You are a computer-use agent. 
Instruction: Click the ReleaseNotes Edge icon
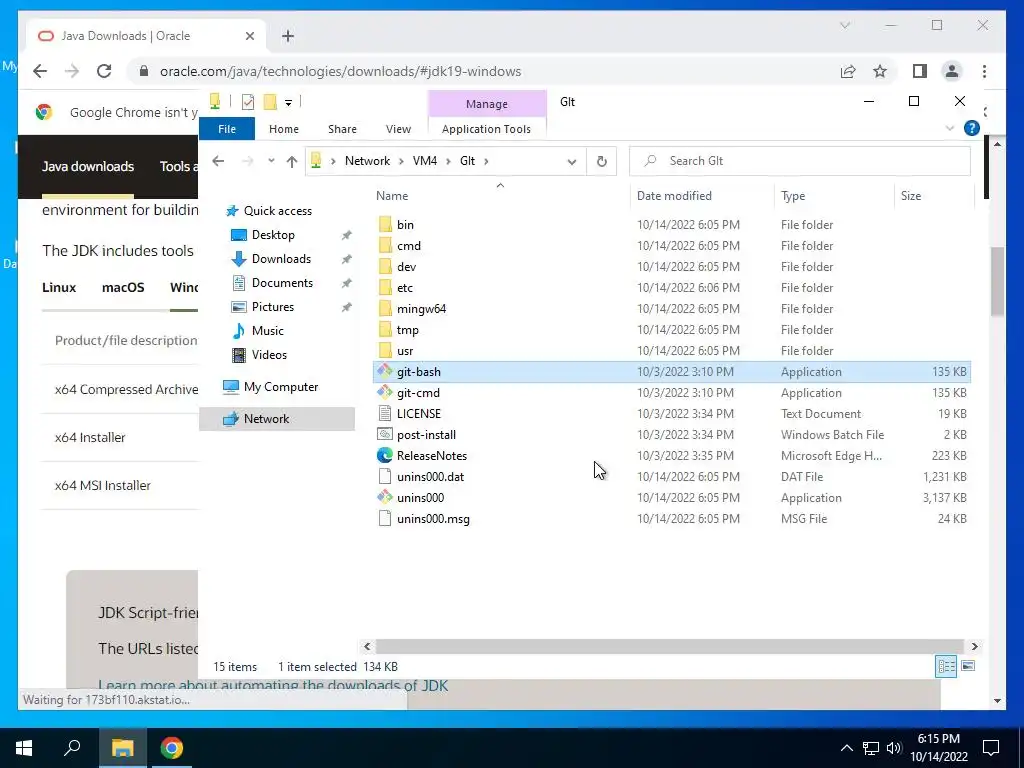(x=385, y=455)
